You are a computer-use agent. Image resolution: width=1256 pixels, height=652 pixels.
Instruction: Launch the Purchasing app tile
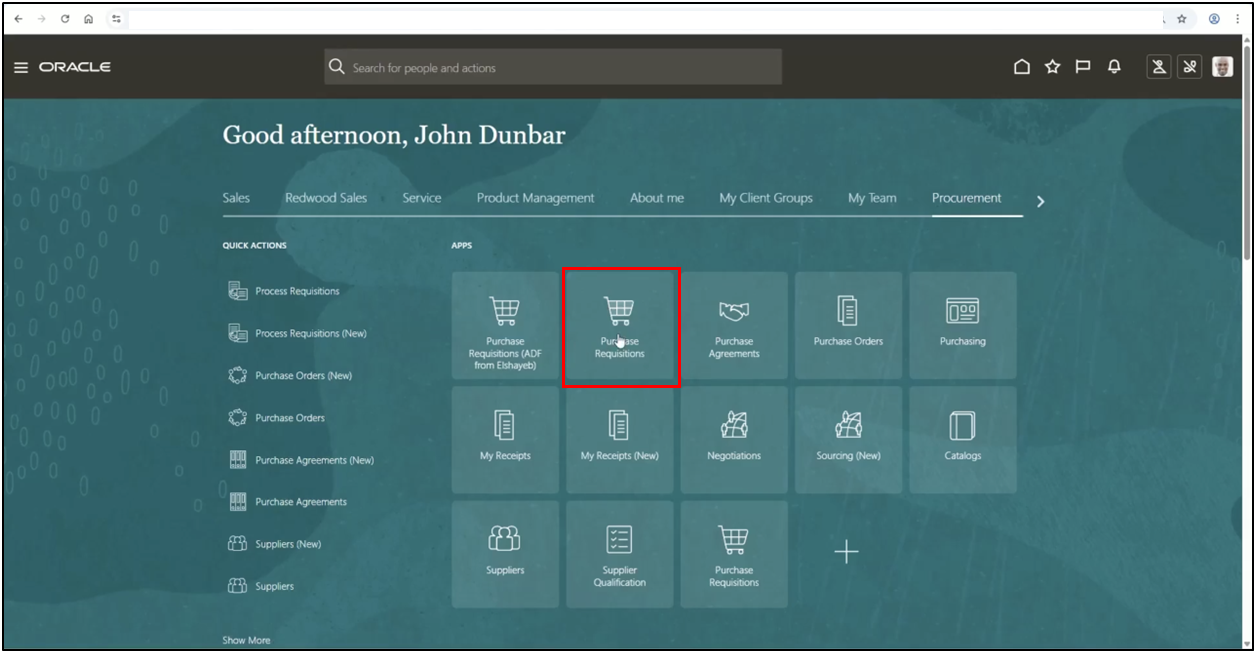(962, 325)
